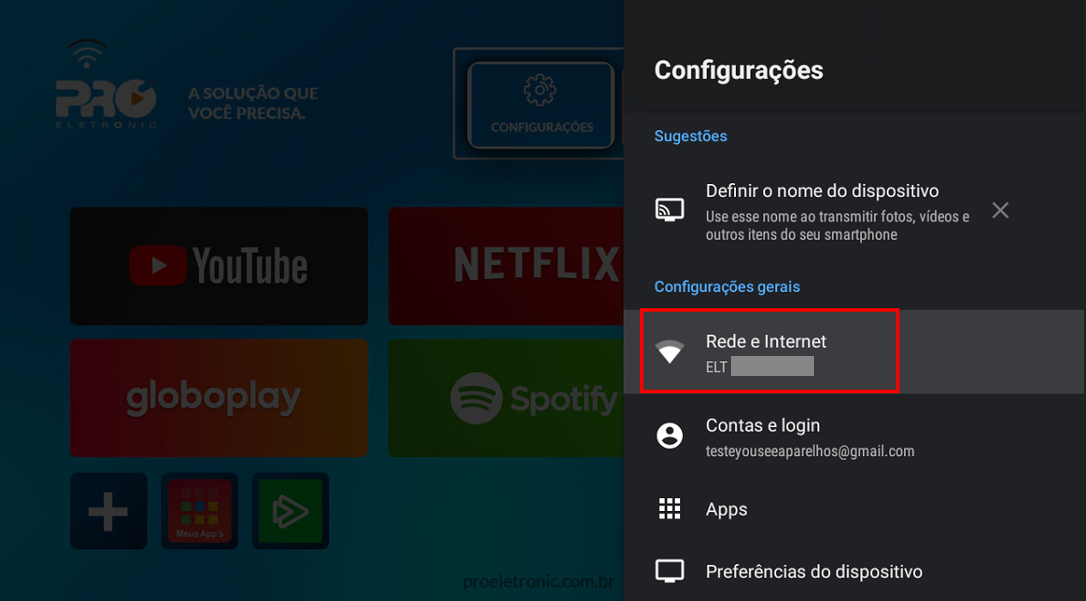Image resolution: width=1086 pixels, height=601 pixels.
Task: Open the Meus App's tile
Action: [199, 511]
